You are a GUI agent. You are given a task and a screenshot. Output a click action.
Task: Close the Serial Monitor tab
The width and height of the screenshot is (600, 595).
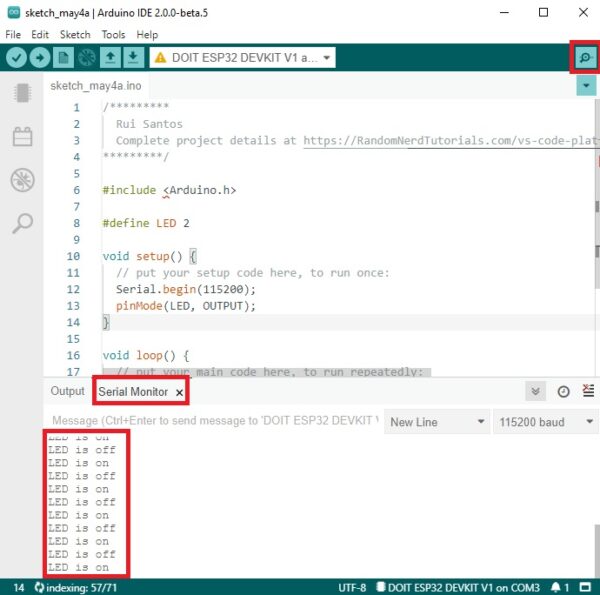180,393
